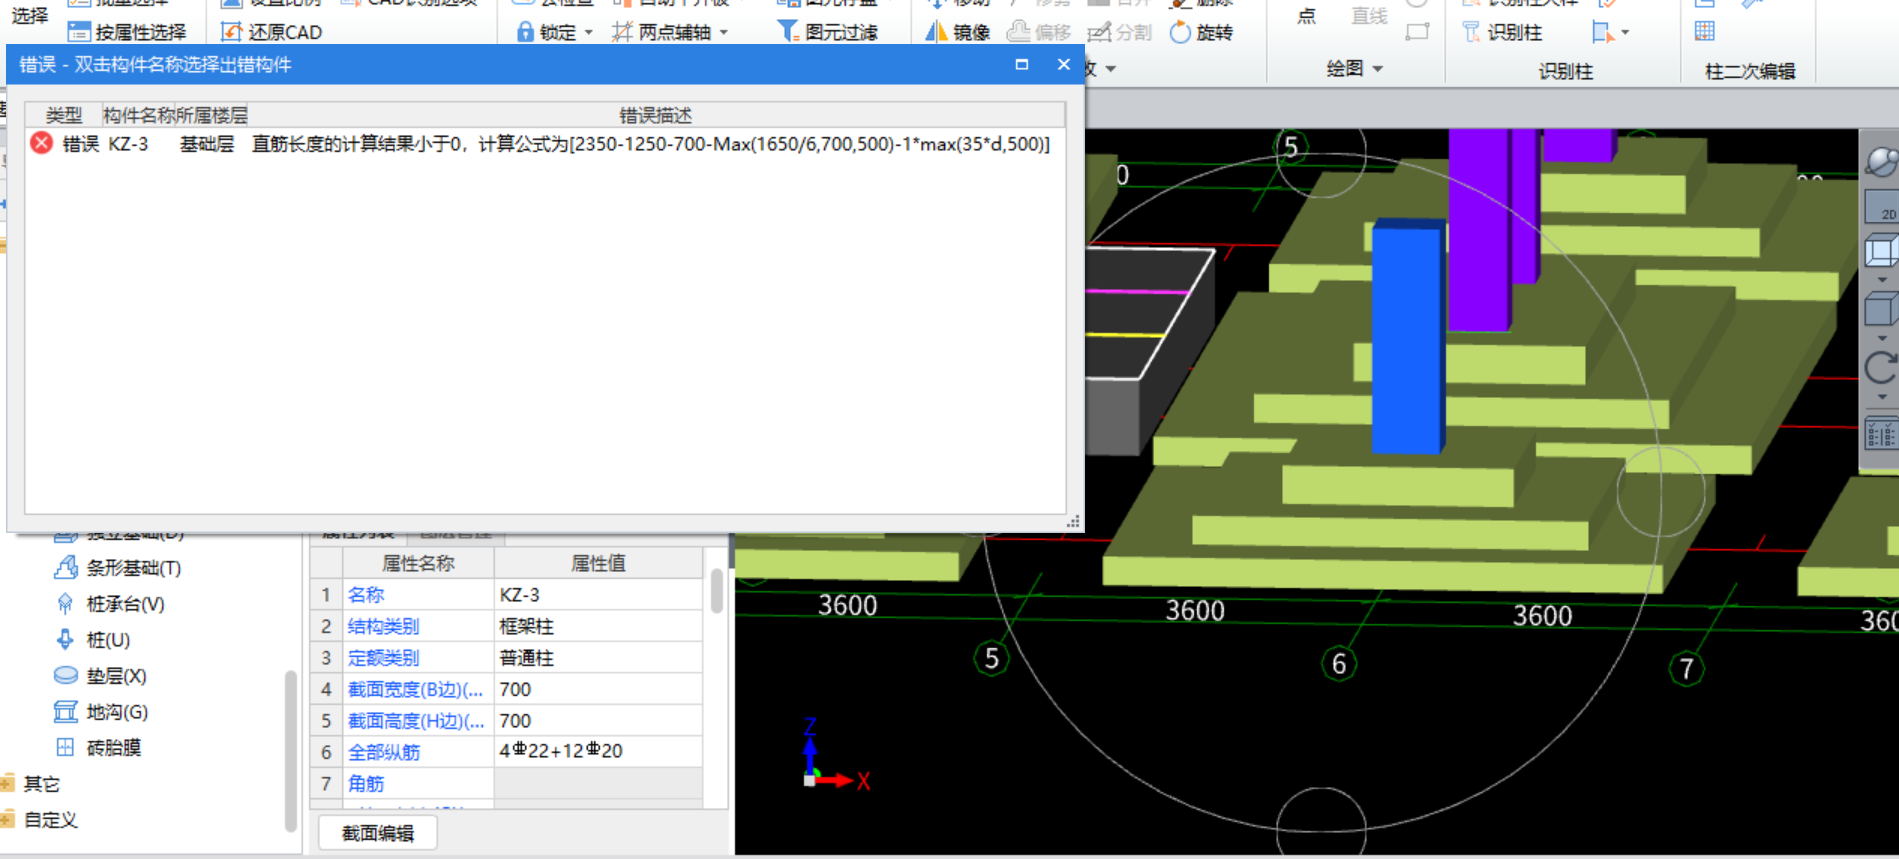Click the 选择 select button
The width and height of the screenshot is (1899, 859).
[30, 16]
